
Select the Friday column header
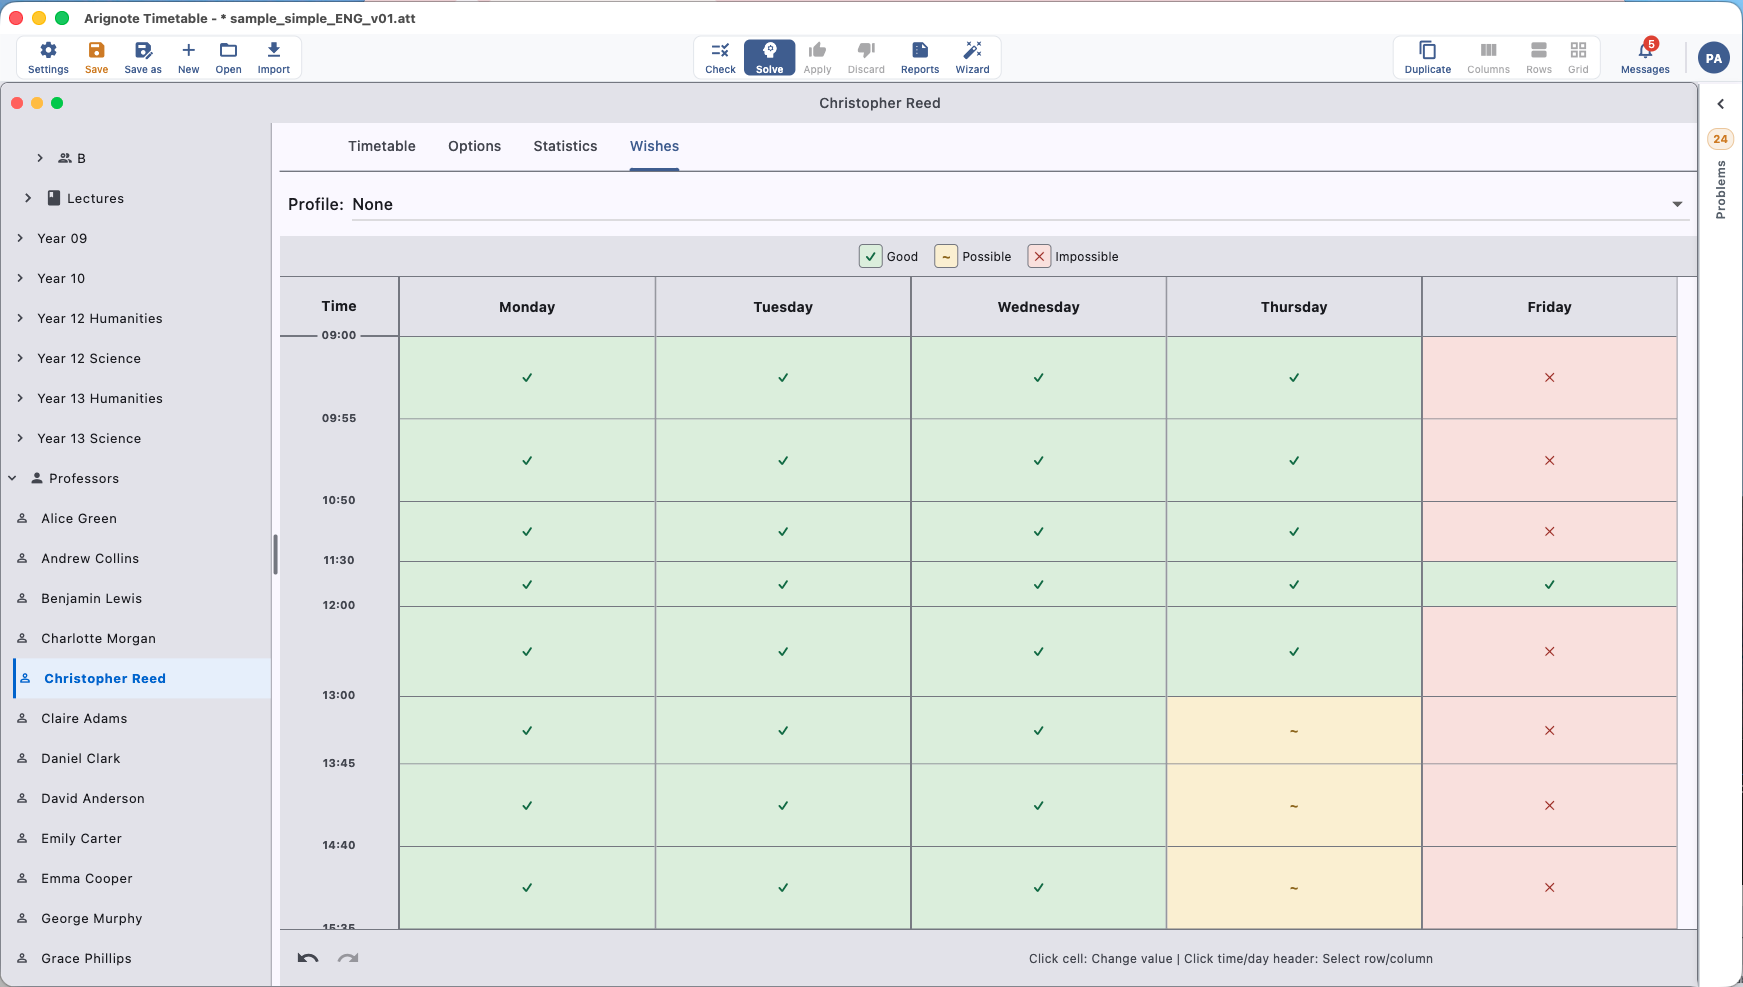coord(1549,307)
